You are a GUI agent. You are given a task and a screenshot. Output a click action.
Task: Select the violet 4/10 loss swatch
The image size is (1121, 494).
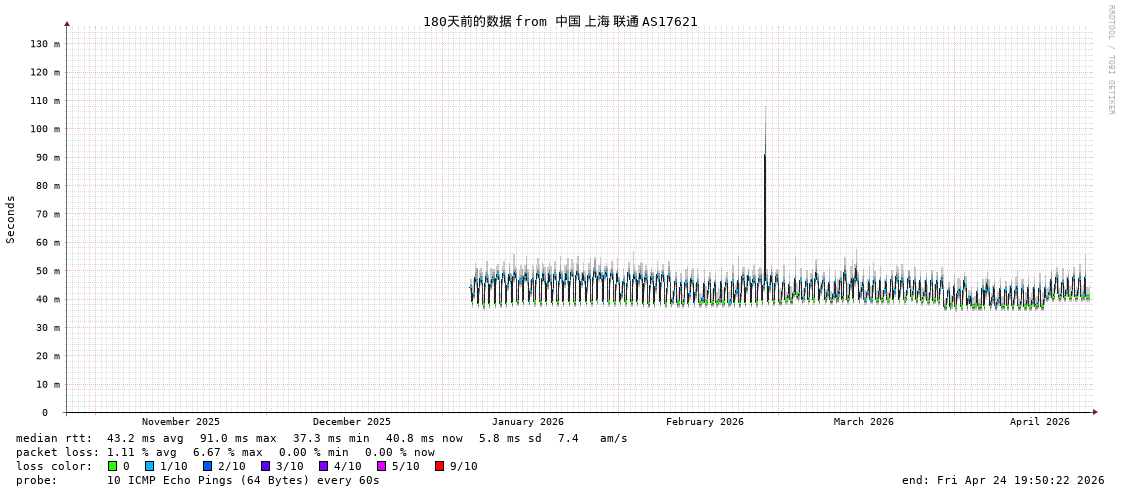click(x=323, y=466)
